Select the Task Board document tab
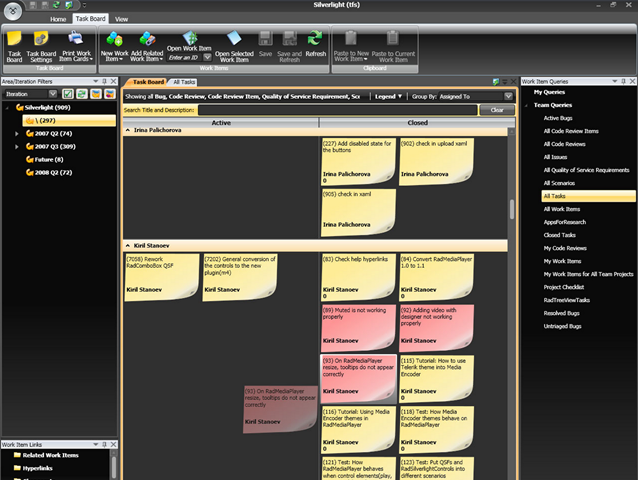The height and width of the screenshot is (480, 638). (148, 82)
